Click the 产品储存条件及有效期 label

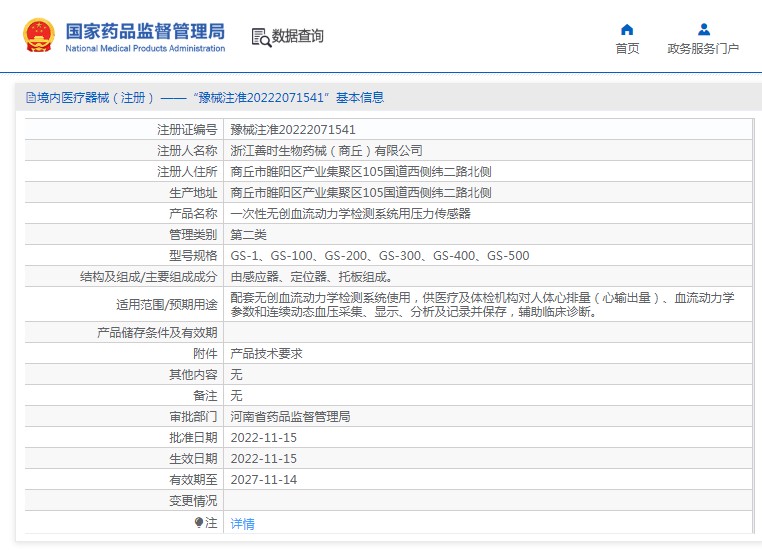pyautogui.click(x=157, y=333)
